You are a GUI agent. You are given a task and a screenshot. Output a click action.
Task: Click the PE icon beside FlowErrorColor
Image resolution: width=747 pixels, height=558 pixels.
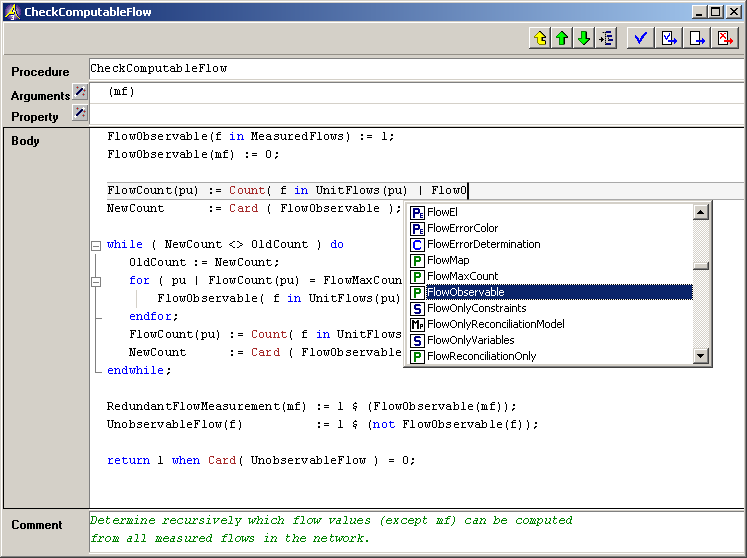(x=417, y=229)
